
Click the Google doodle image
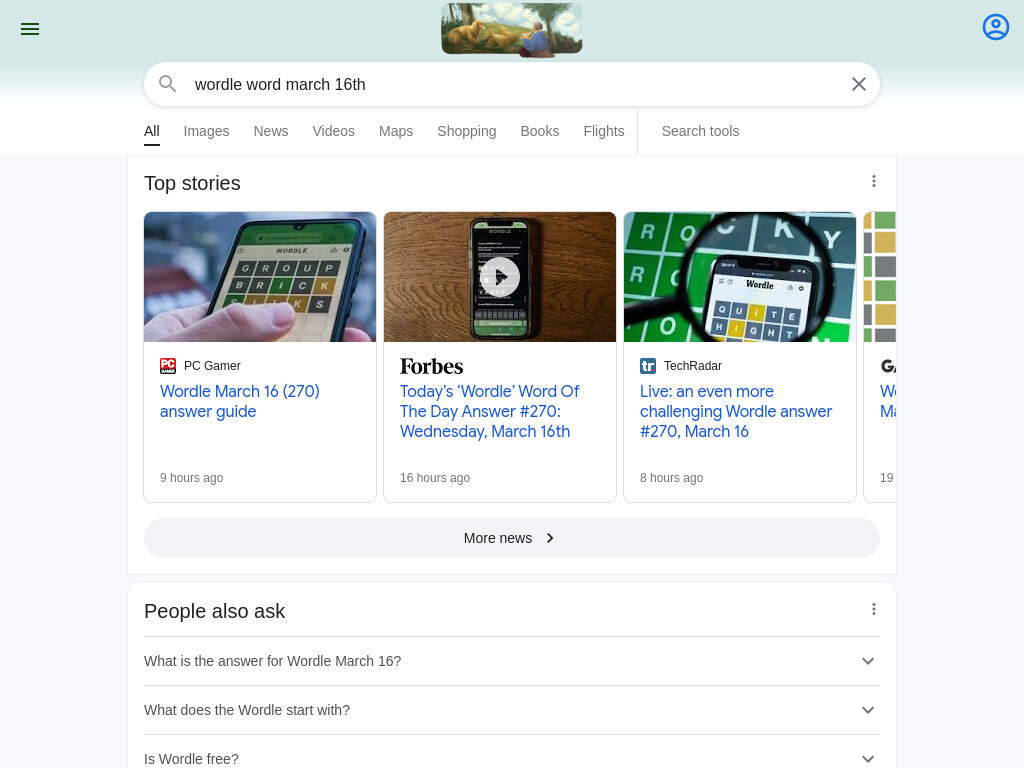point(511,29)
